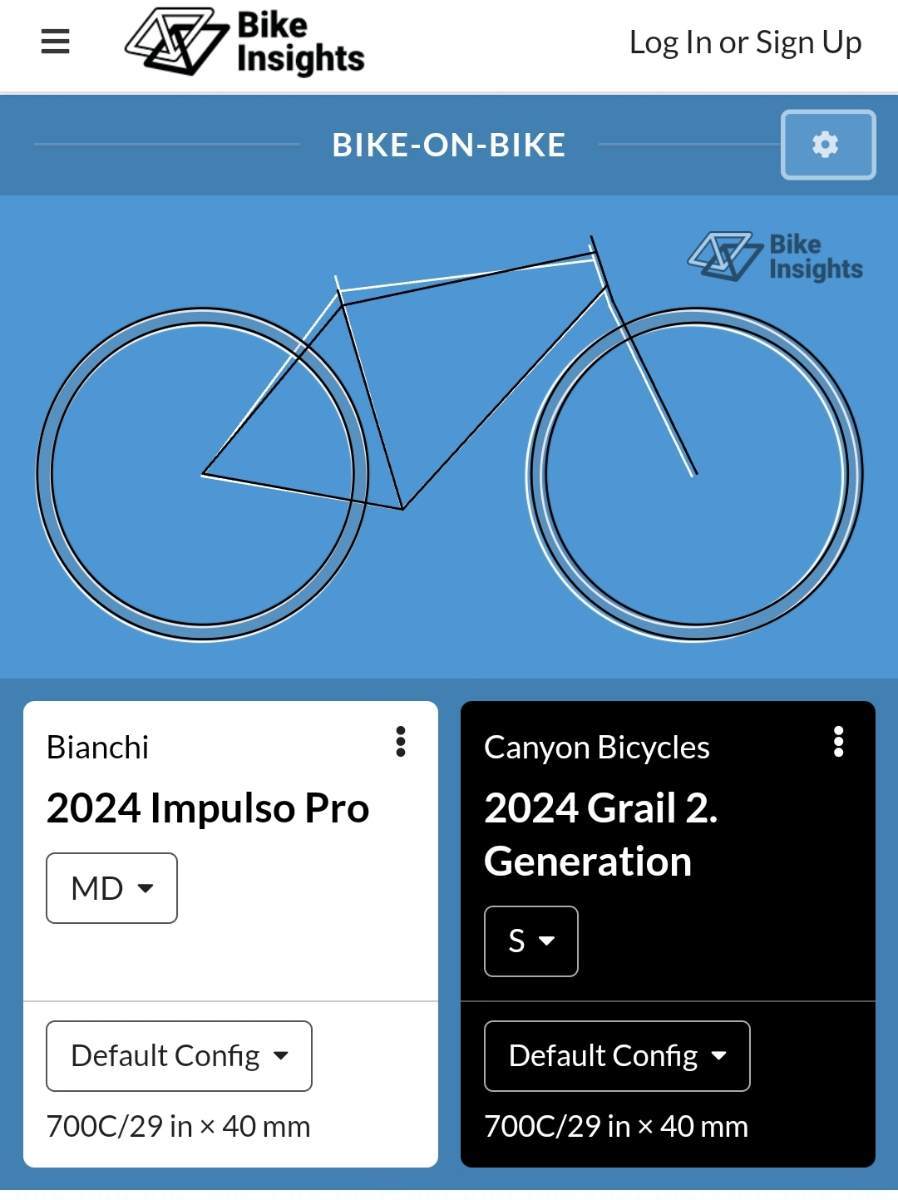Click the Bike Insights watermark on diagram
Viewport: 898px width, 1200px height.
775,257
